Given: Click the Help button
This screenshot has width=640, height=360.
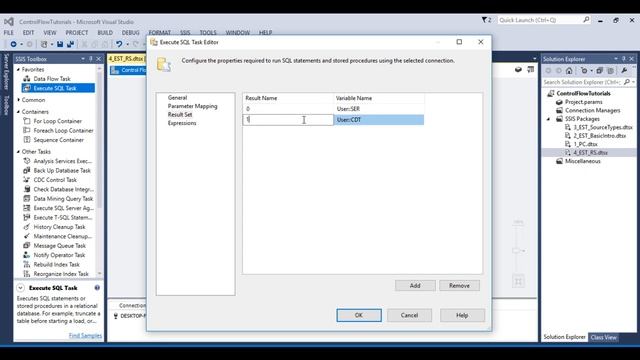Looking at the screenshot, I should [462, 315].
